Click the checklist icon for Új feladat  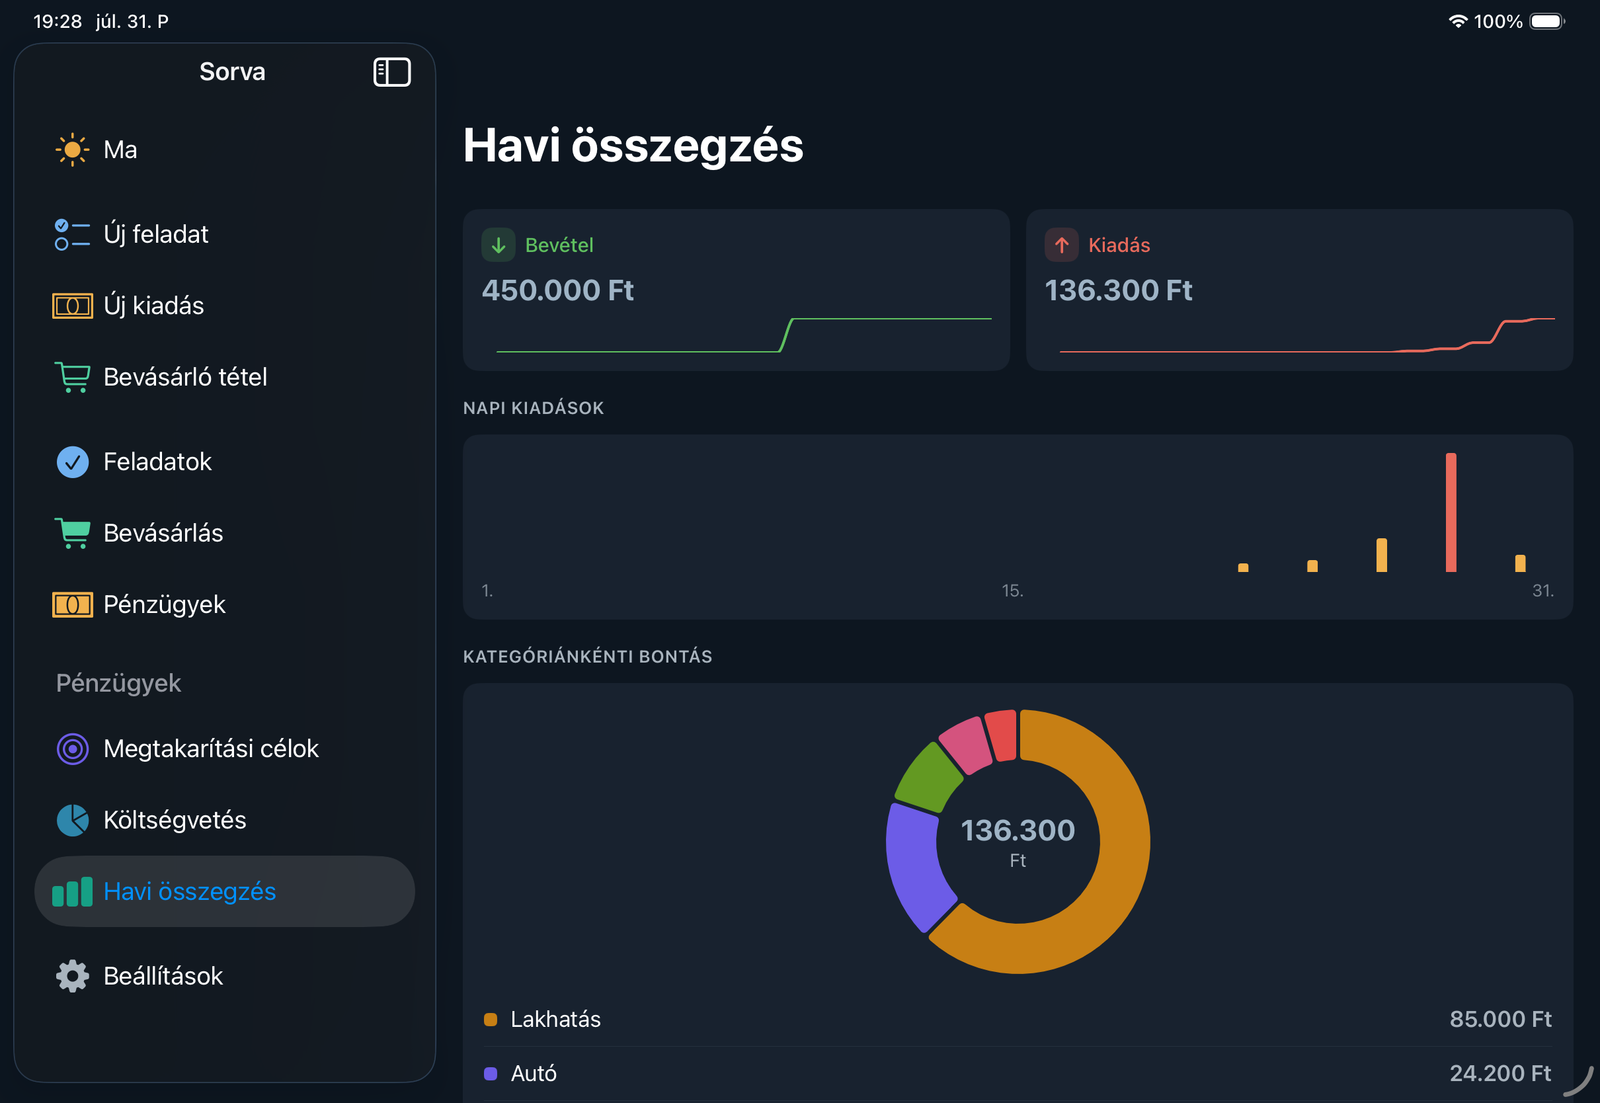tap(72, 234)
